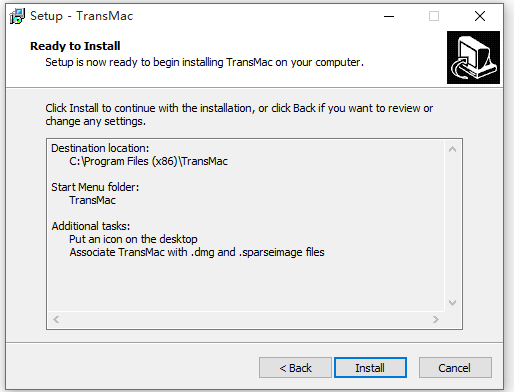514x392 pixels.
Task: Click the setup icon in the title bar
Action: tap(17, 16)
